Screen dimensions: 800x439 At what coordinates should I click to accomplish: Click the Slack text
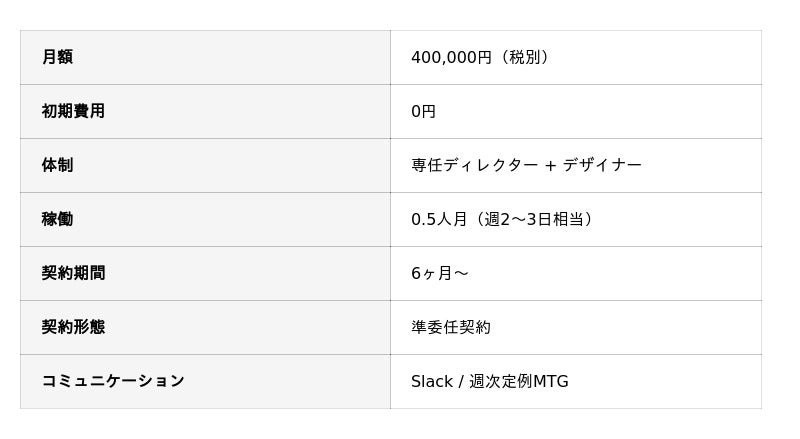coord(431,382)
